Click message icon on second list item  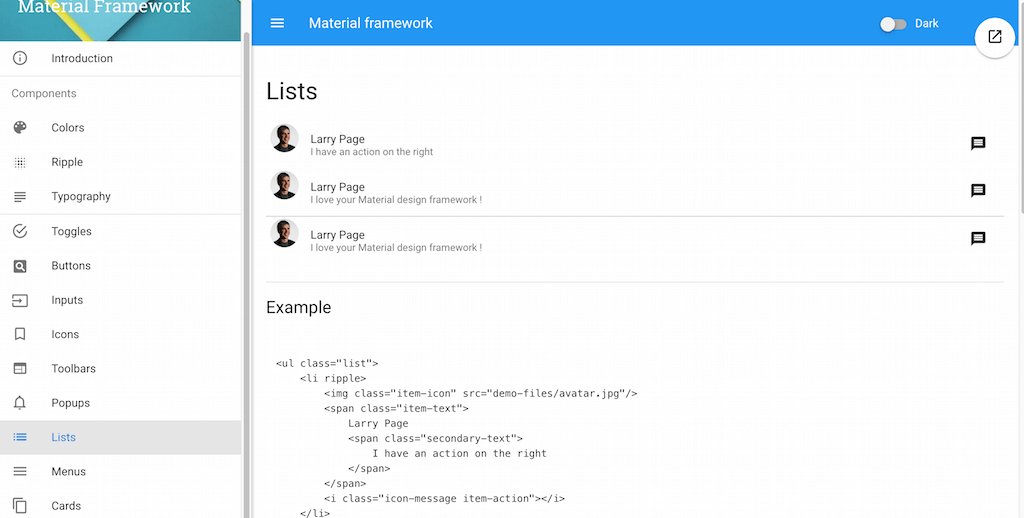coord(978,191)
